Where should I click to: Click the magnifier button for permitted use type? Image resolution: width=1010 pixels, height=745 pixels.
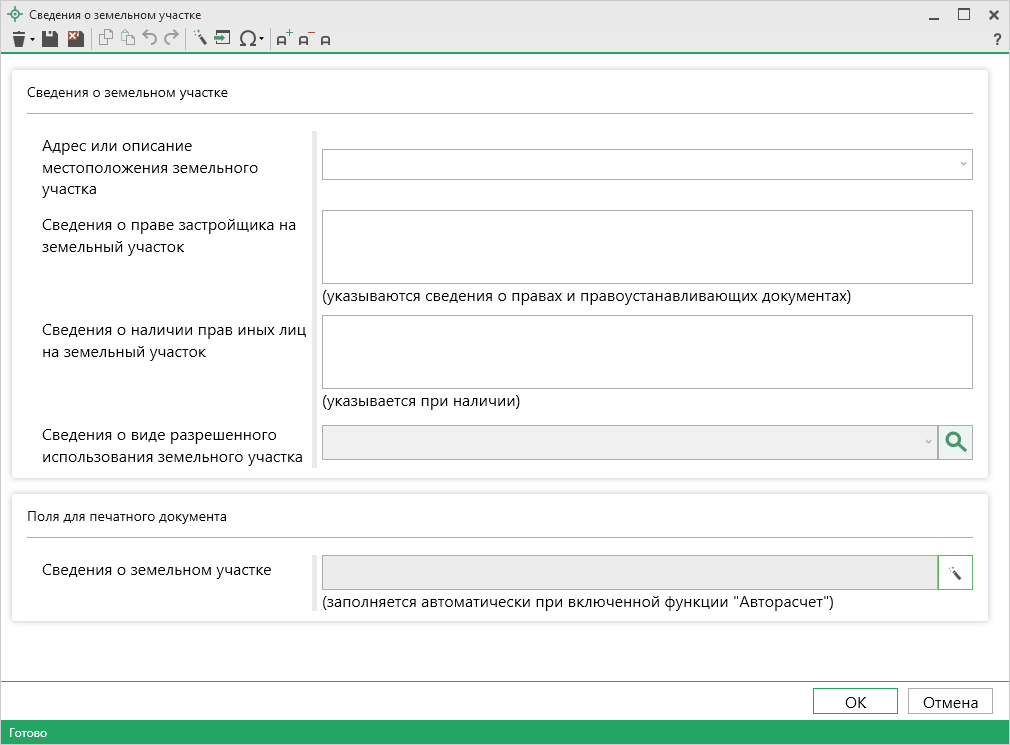click(955, 442)
